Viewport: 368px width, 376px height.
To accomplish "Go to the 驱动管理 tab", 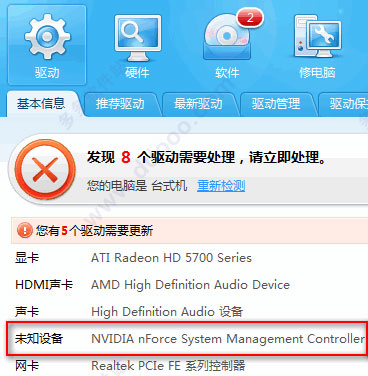I will [x=276, y=104].
